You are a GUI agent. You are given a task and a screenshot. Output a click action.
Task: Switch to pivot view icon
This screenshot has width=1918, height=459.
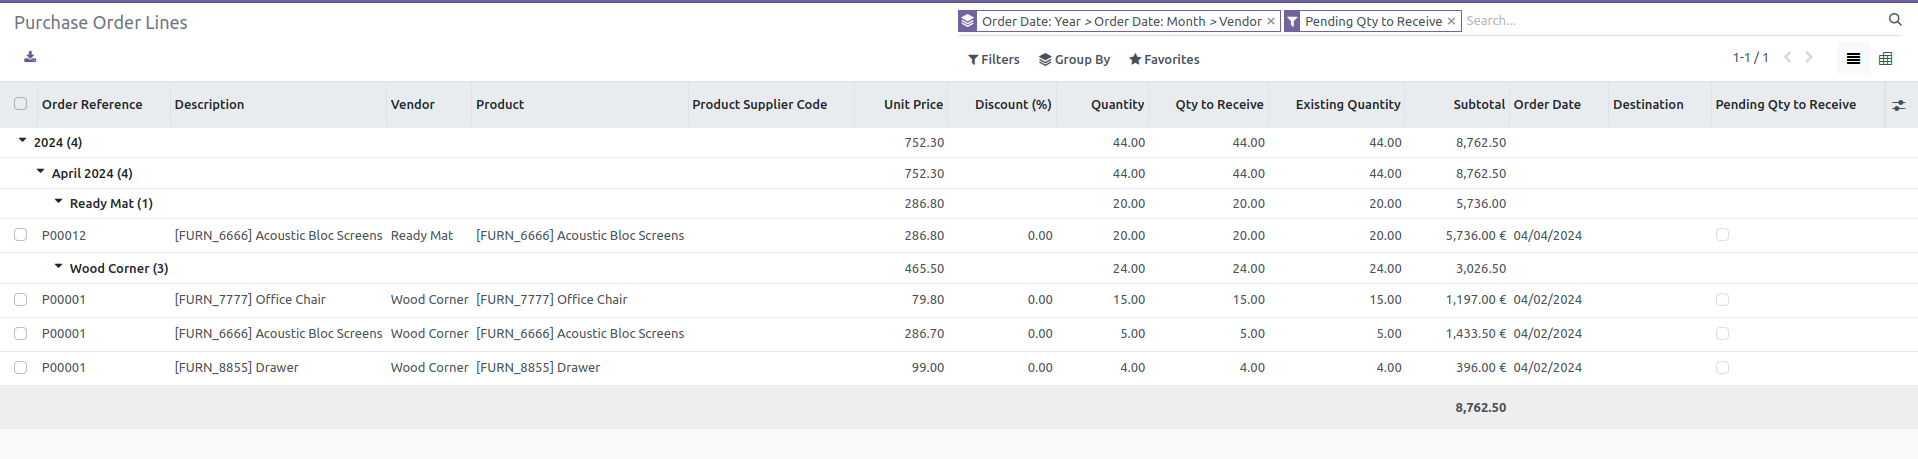[1886, 59]
